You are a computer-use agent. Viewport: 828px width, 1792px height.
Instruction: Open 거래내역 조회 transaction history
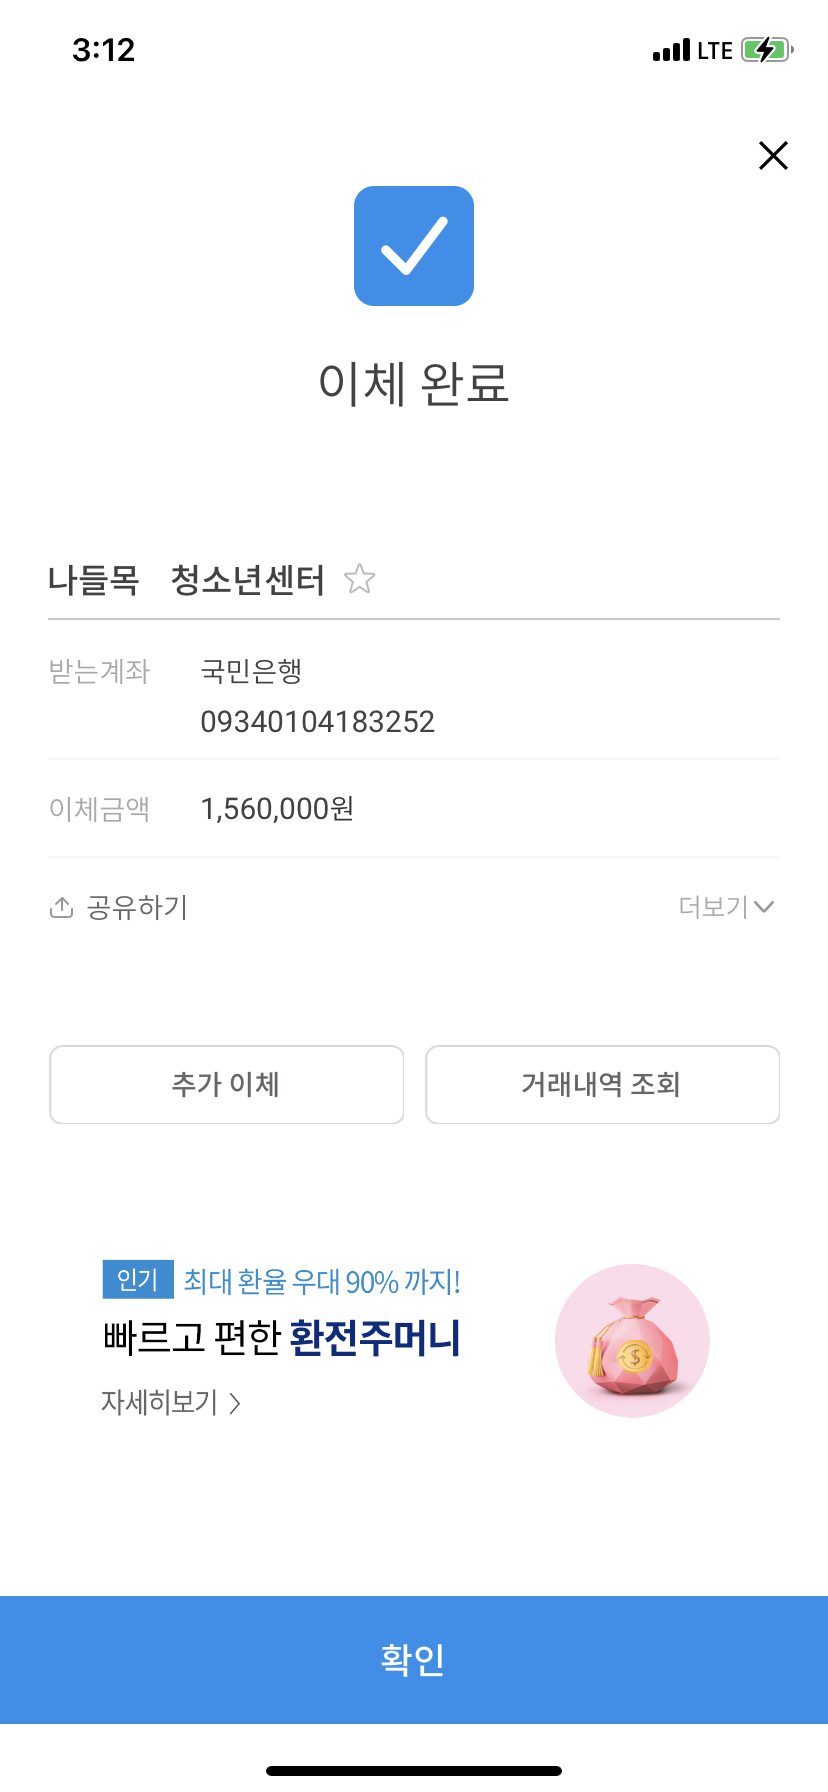point(602,1085)
